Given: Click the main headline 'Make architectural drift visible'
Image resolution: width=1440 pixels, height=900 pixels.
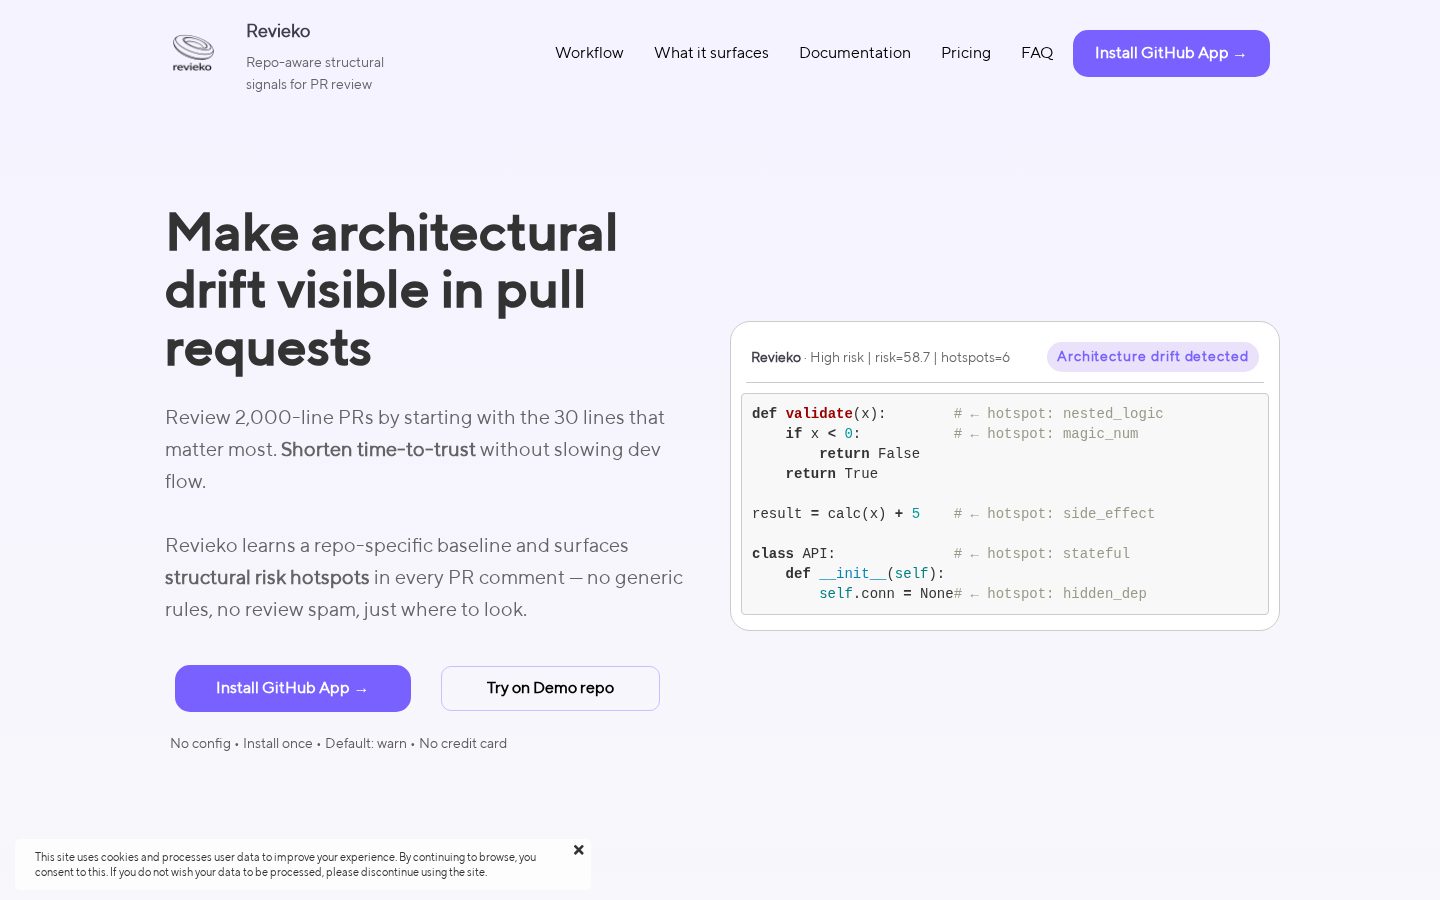Looking at the screenshot, I should pos(391,290).
